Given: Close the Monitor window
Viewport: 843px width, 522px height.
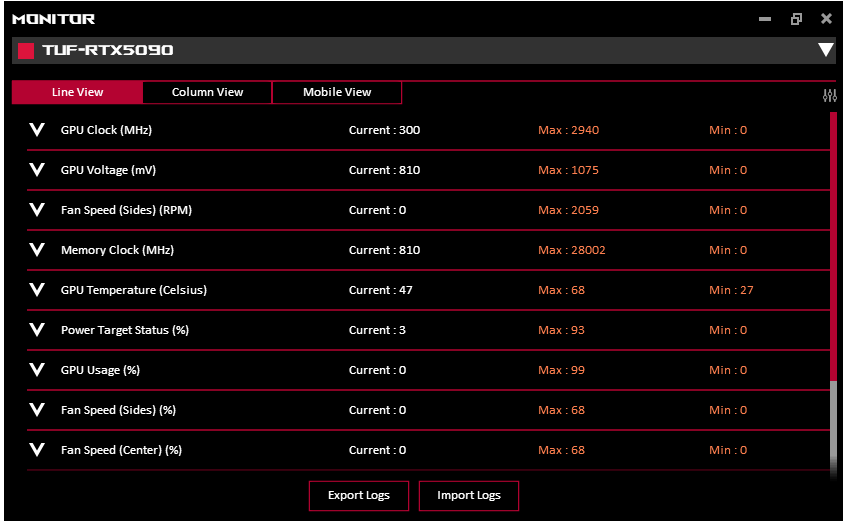Looking at the screenshot, I should tap(827, 19).
